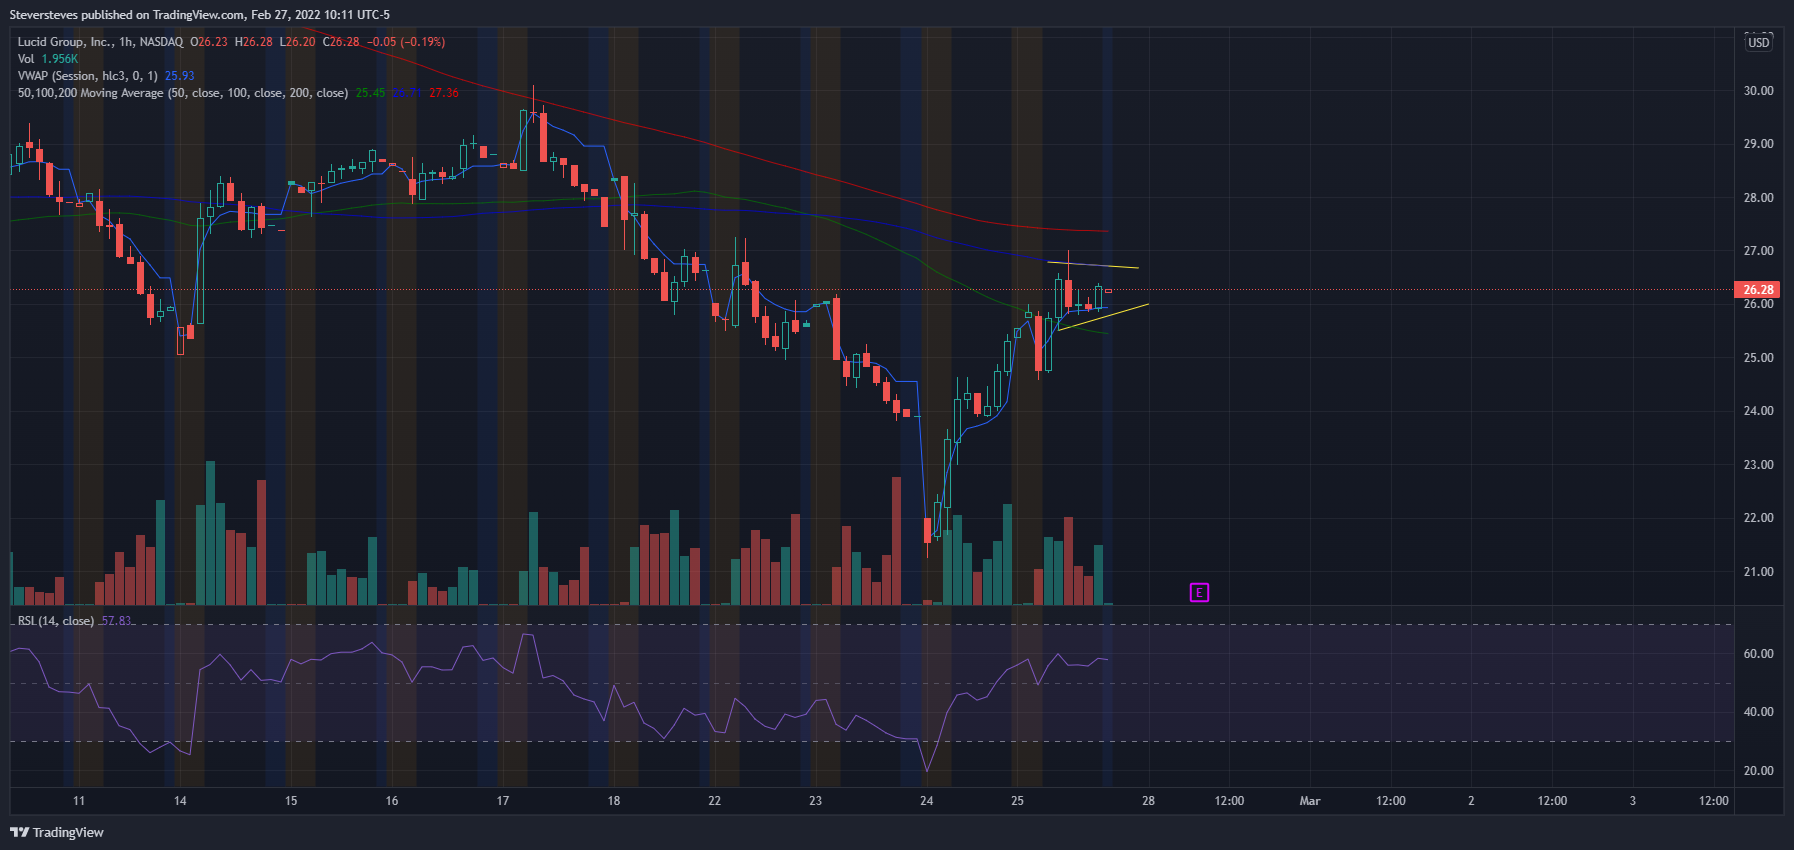Click the date 17 on time axis
Viewport: 1794px width, 850px height.
(503, 801)
